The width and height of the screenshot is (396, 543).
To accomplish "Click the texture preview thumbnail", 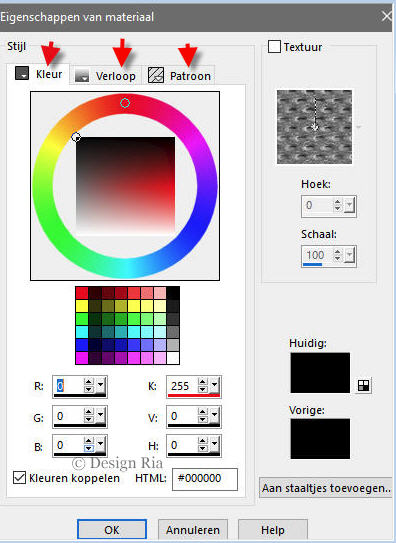I will pyautogui.click(x=314, y=127).
